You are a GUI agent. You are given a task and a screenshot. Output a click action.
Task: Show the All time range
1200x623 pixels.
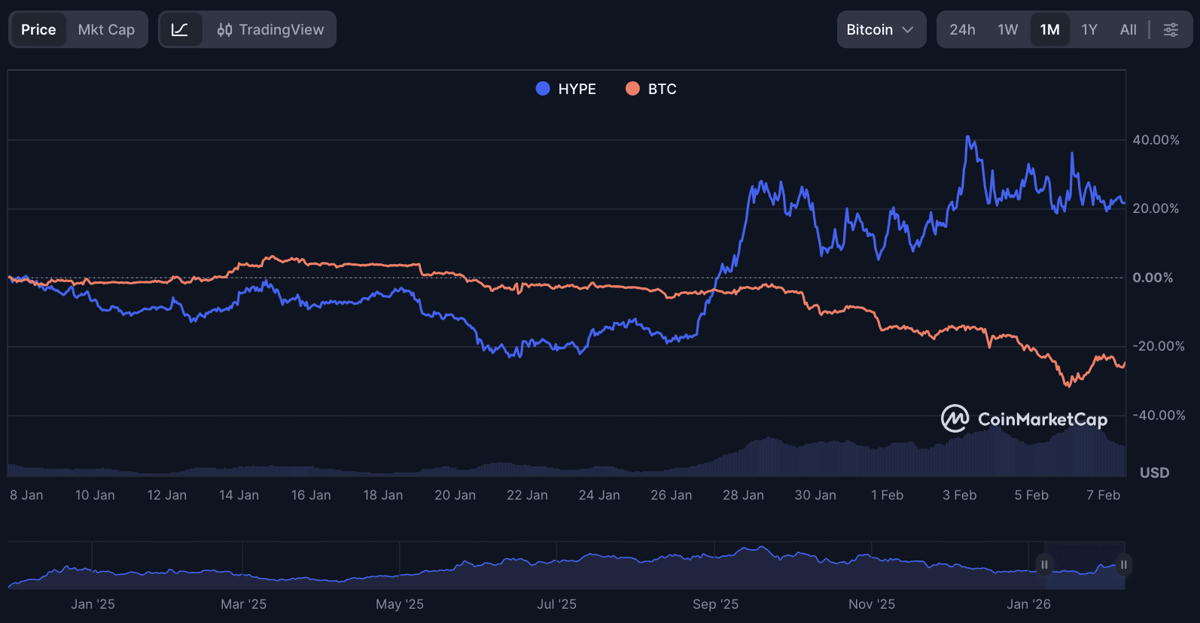pyautogui.click(x=1128, y=30)
